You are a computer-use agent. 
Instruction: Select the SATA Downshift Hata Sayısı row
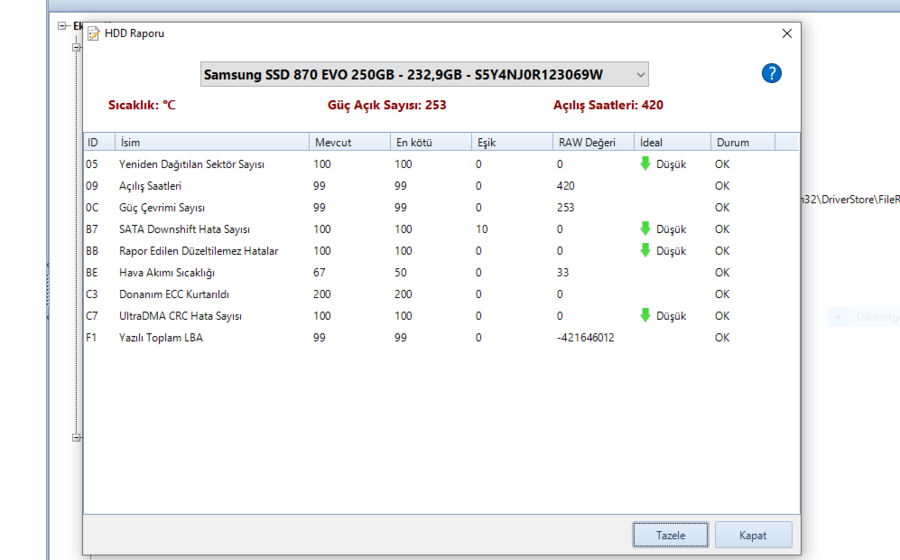(441, 229)
